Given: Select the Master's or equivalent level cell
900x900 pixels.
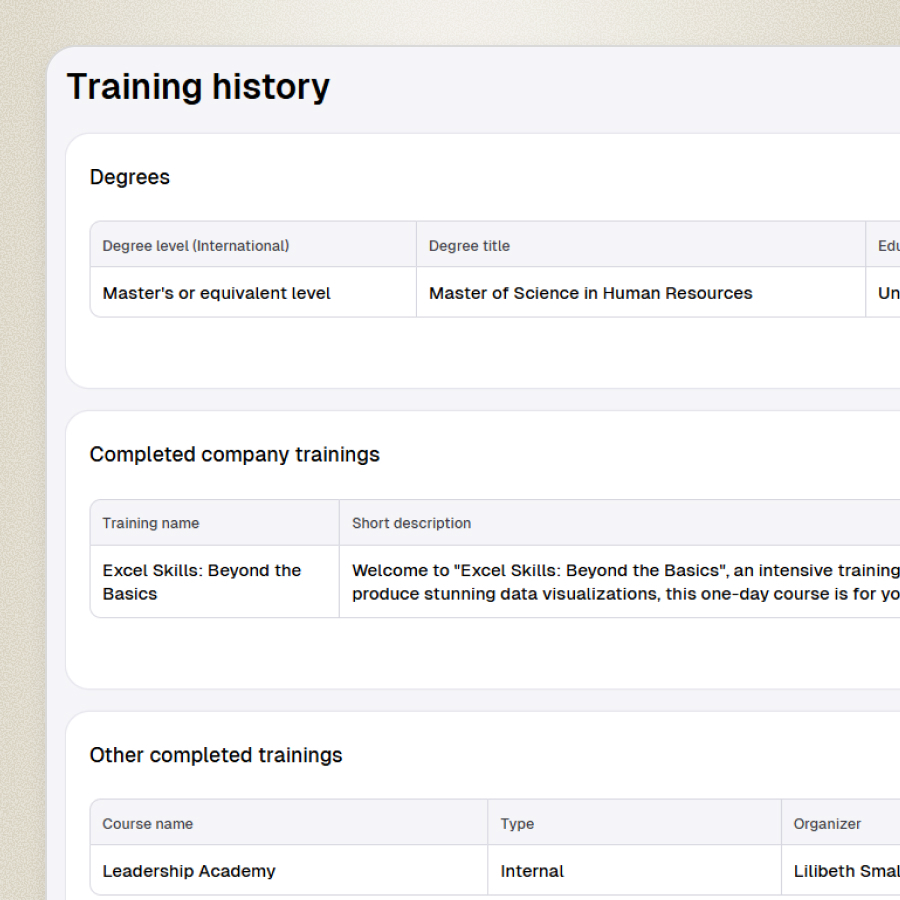Looking at the screenshot, I should (217, 293).
